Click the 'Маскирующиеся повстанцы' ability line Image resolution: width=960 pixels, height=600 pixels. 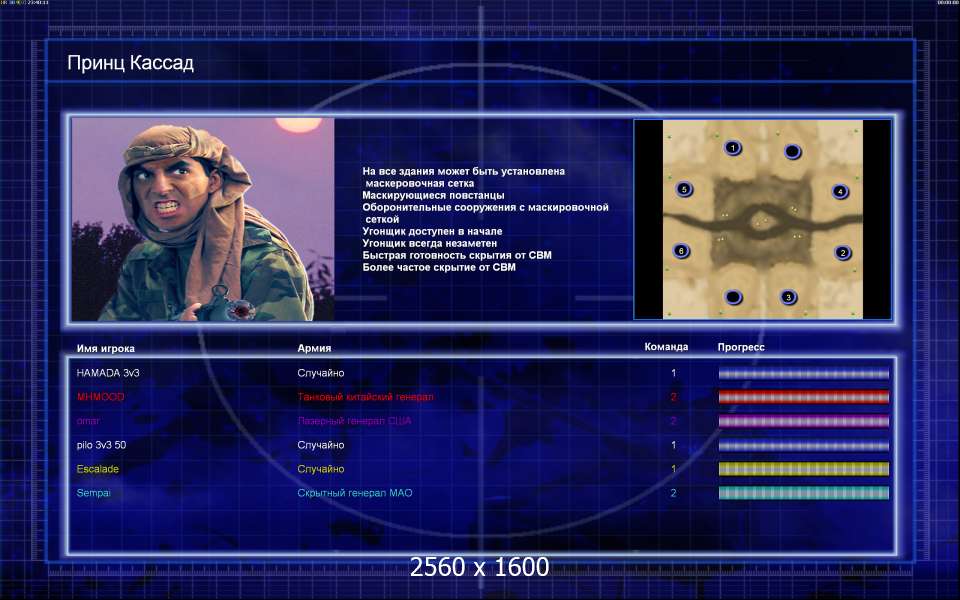pos(433,195)
